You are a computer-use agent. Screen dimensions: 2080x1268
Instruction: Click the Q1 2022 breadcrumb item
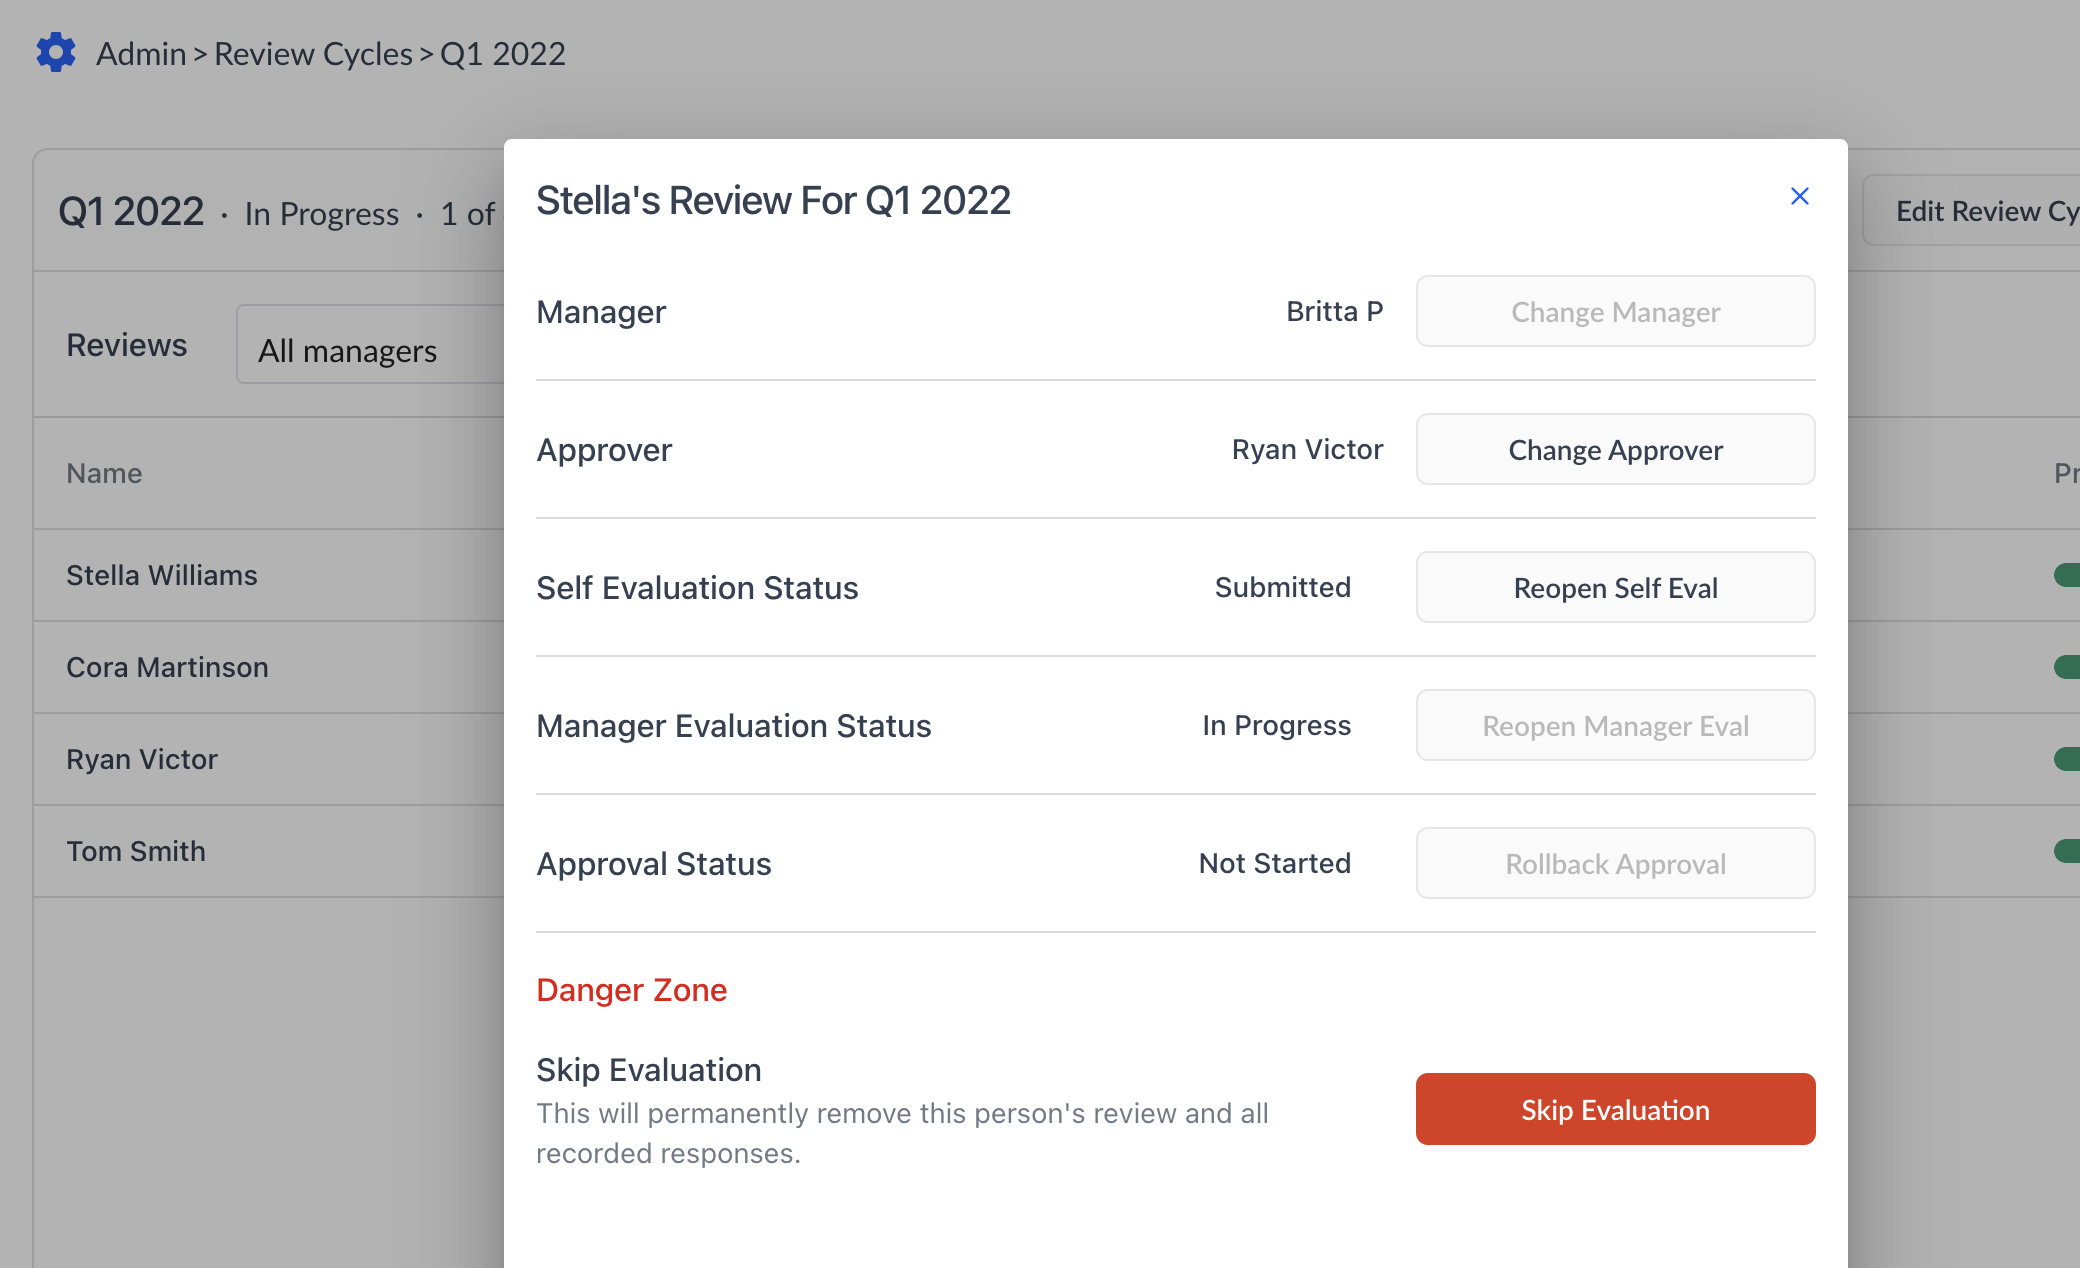point(503,54)
